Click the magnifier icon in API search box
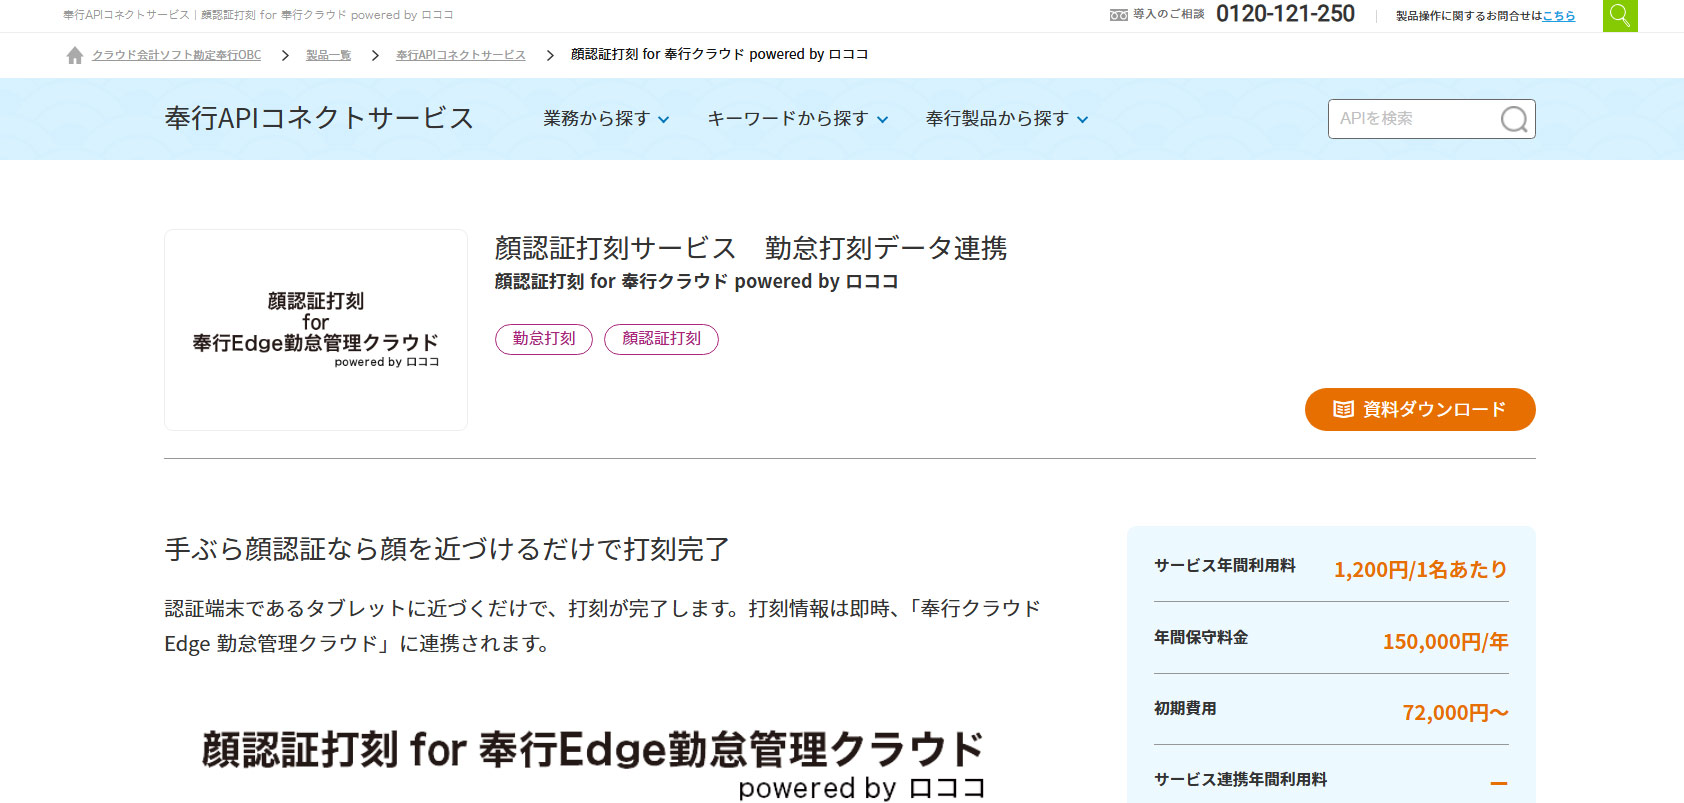 [x=1514, y=119]
